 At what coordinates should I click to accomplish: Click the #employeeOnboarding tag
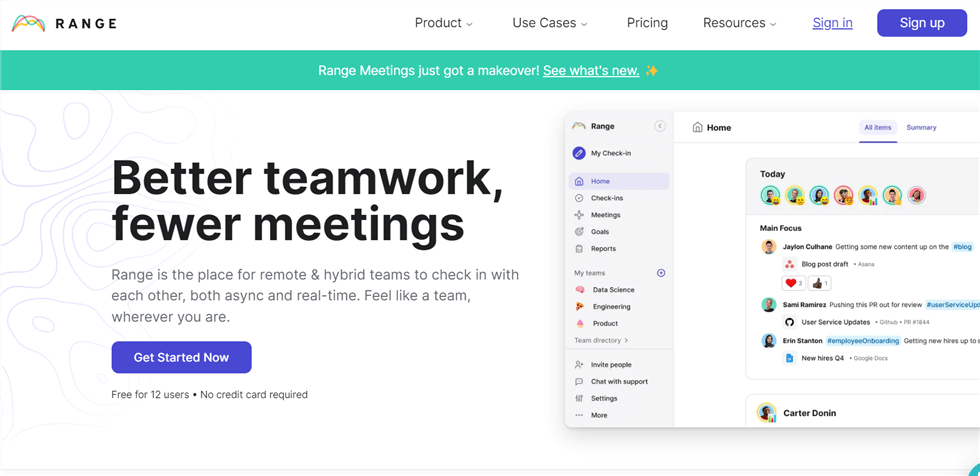[863, 340]
